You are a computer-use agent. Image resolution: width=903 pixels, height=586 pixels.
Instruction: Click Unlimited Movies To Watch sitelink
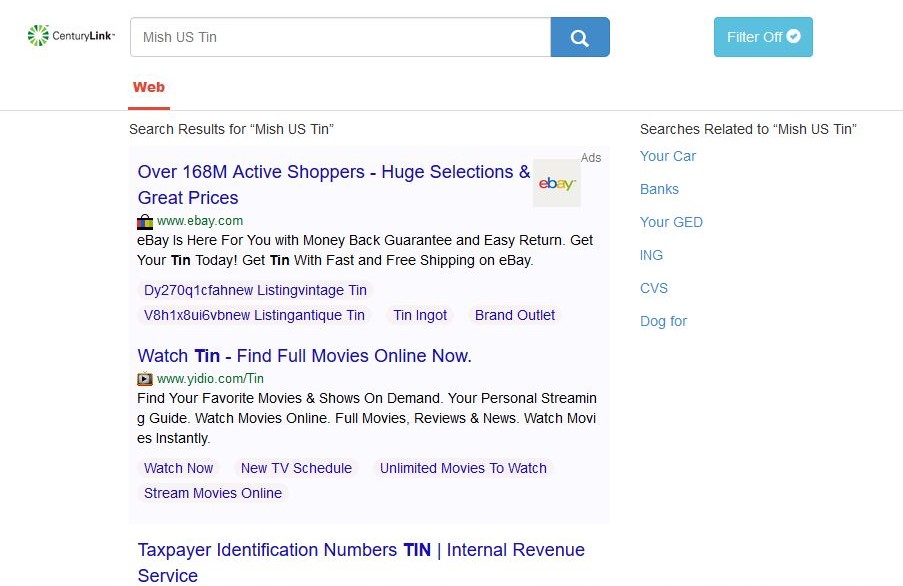(x=463, y=468)
